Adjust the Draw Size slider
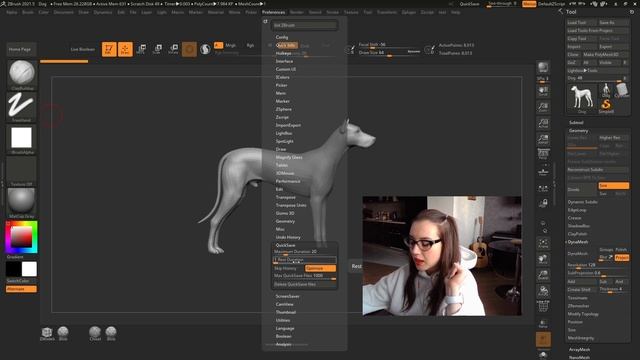This screenshot has width=640, height=360. (389, 53)
